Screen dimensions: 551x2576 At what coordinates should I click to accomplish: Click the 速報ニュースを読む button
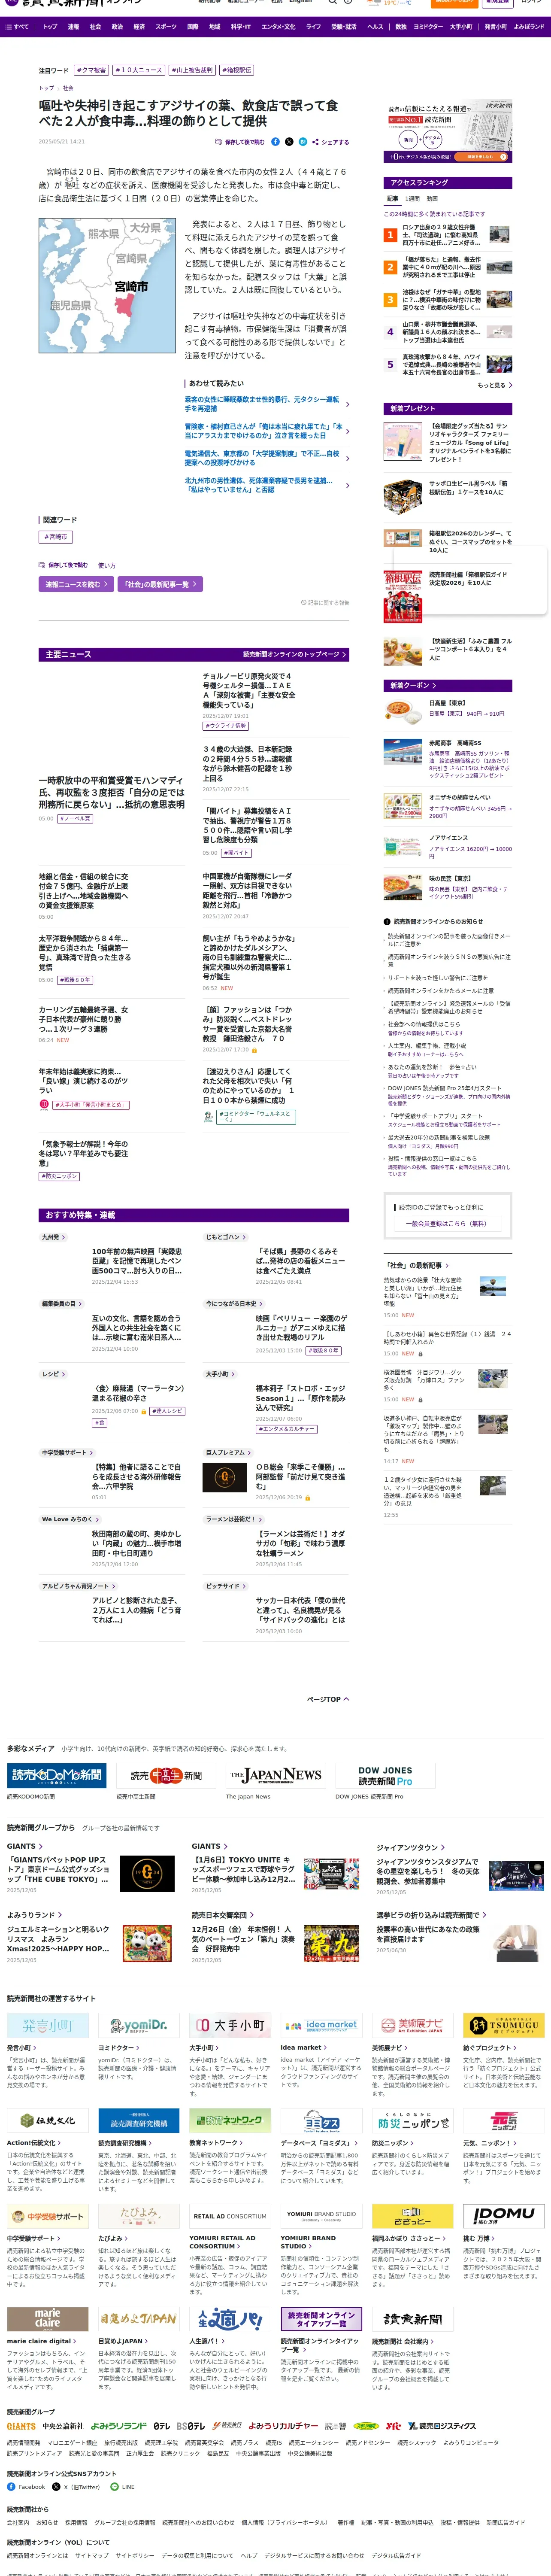tap(76, 584)
